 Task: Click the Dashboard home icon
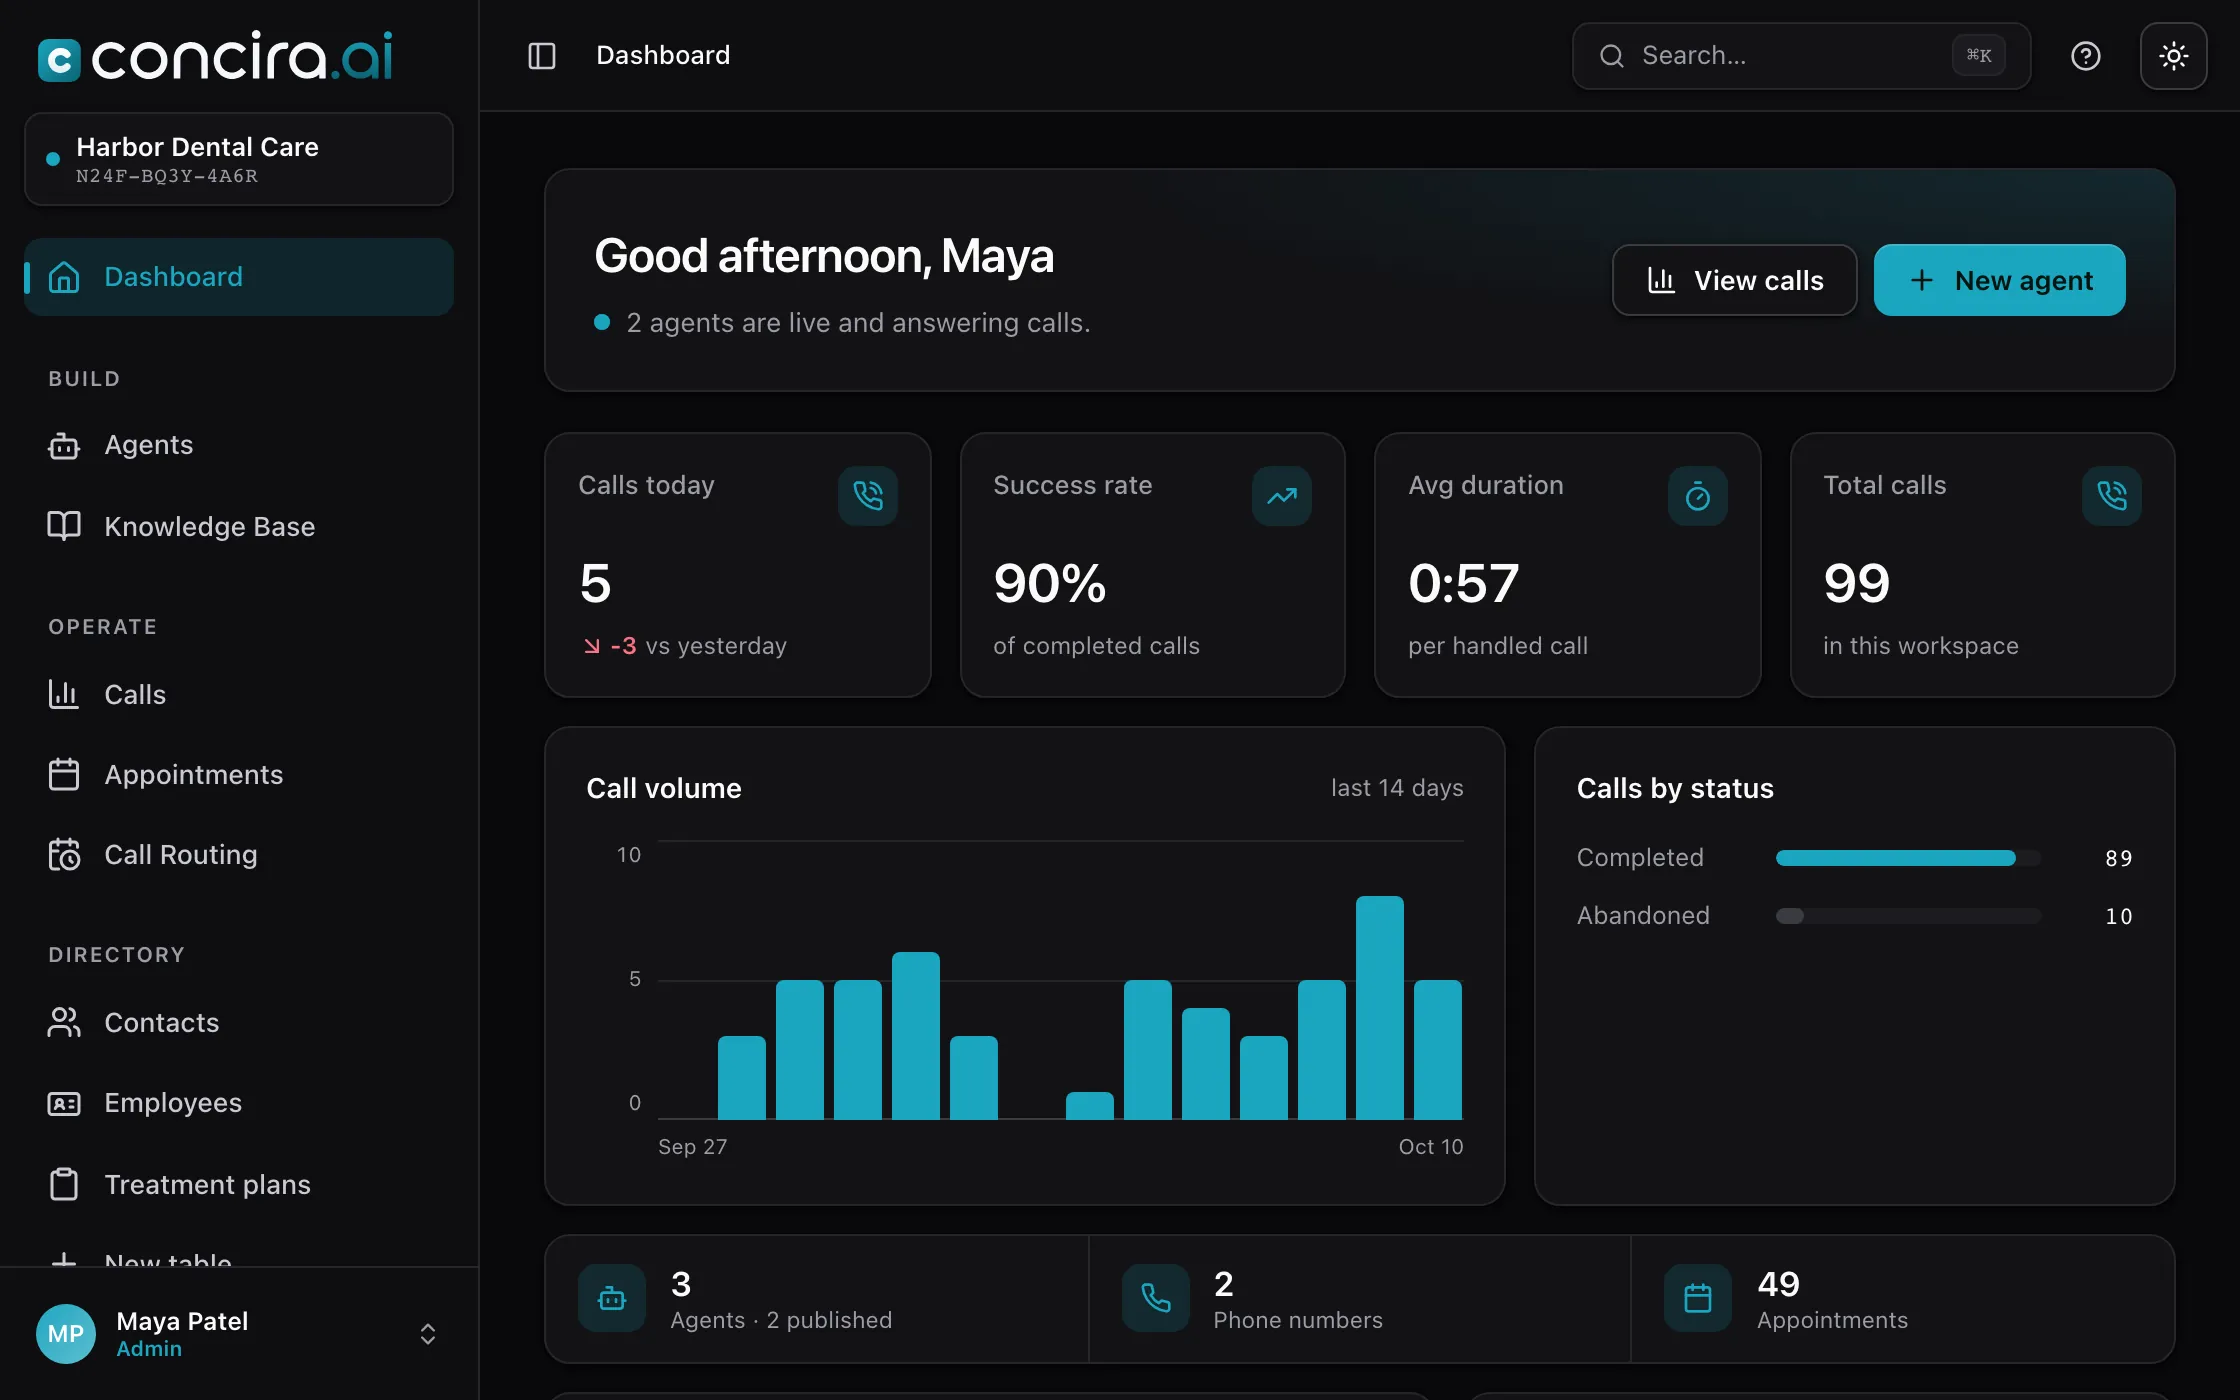point(64,277)
